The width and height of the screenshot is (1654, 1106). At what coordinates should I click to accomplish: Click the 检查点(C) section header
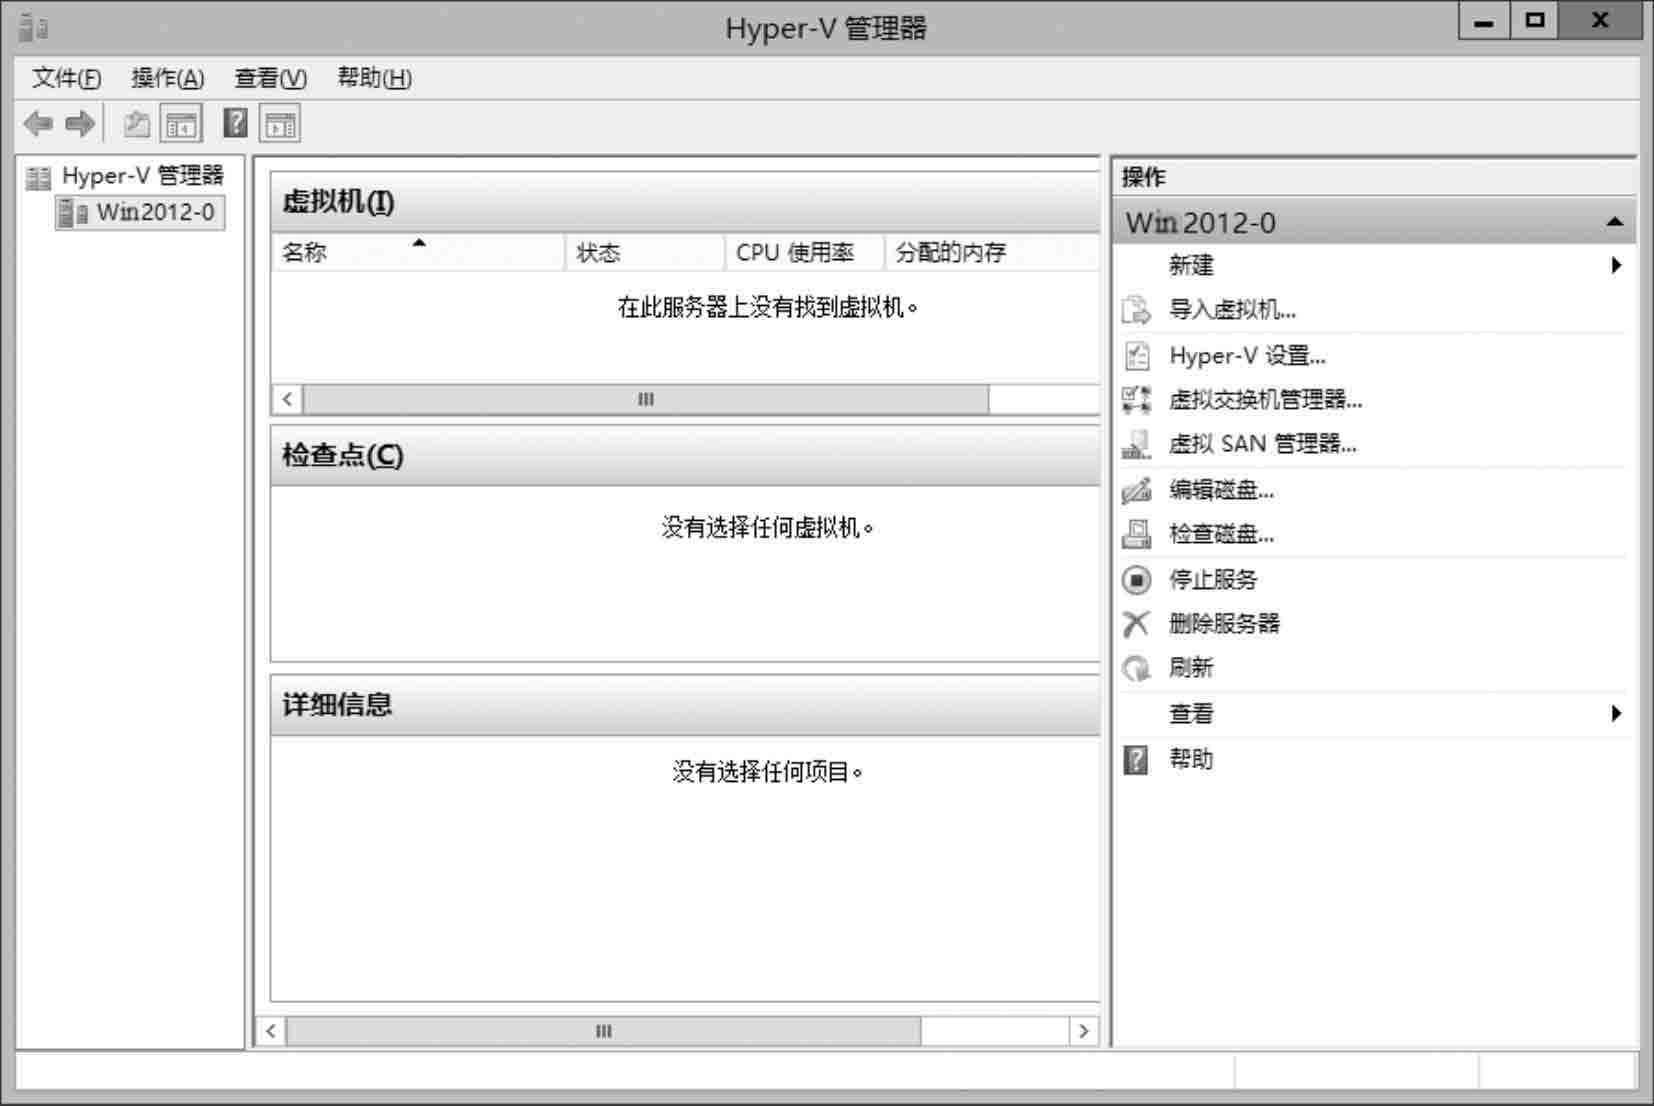pyautogui.click(x=685, y=456)
